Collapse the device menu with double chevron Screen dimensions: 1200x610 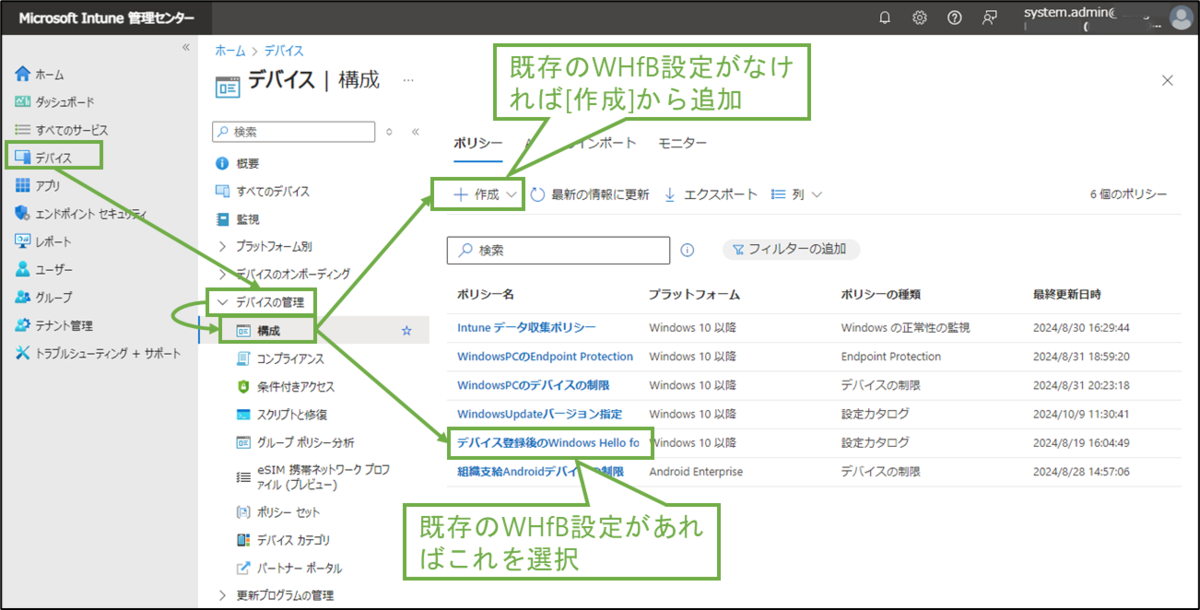(x=415, y=131)
